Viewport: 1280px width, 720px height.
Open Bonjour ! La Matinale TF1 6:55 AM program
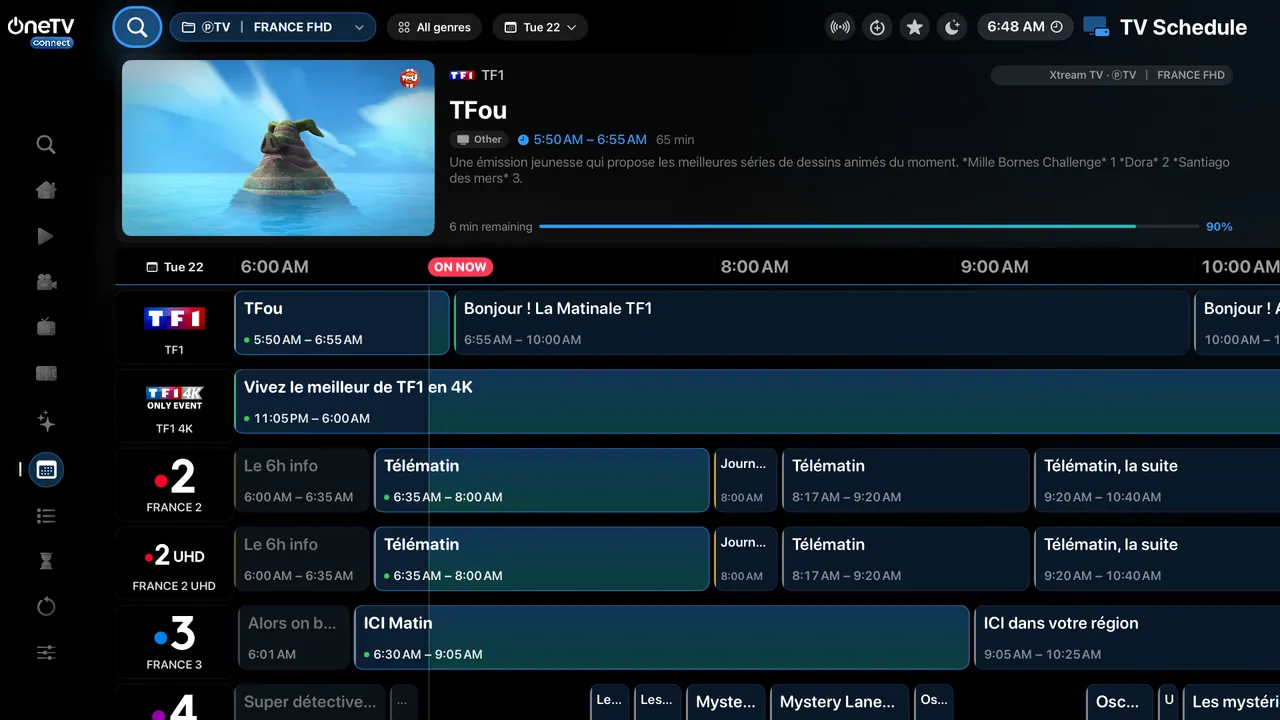(x=822, y=323)
